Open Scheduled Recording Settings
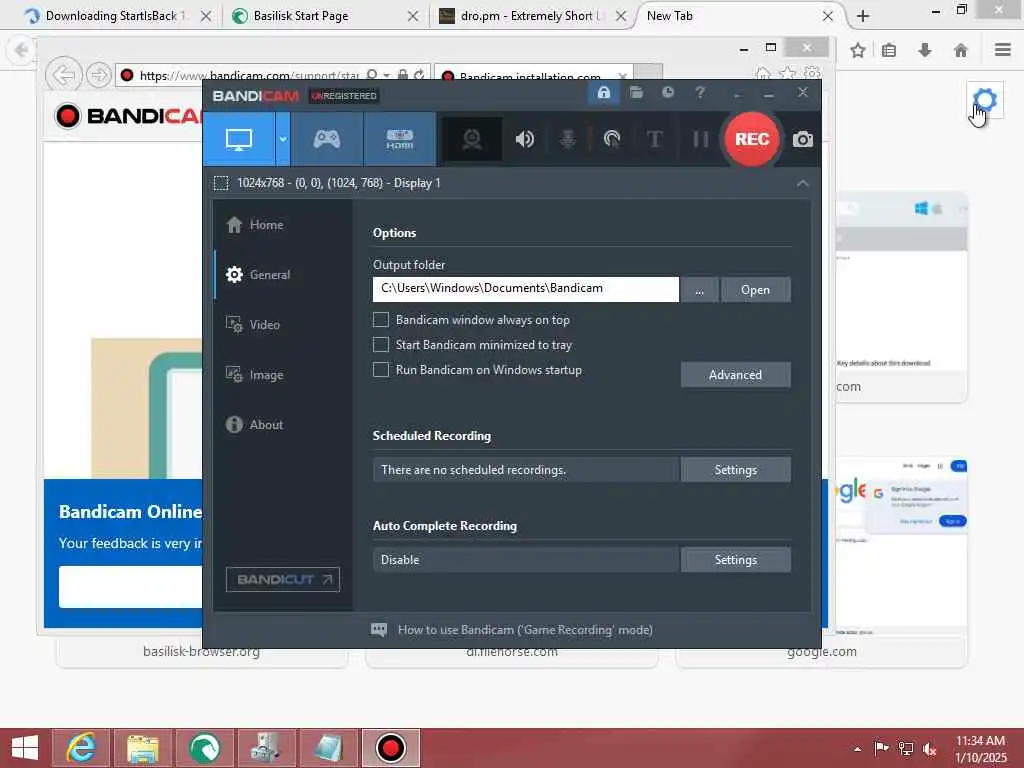1024x768 pixels. click(x=735, y=470)
